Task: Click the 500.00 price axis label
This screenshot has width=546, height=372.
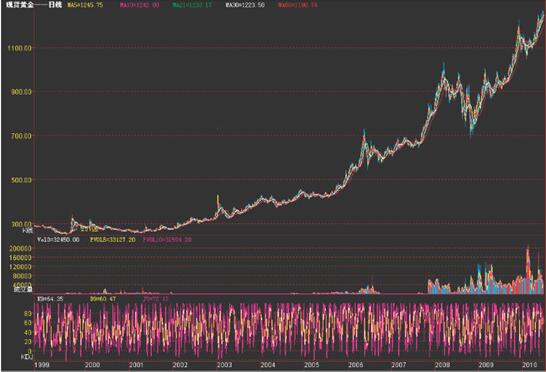Action: point(21,180)
